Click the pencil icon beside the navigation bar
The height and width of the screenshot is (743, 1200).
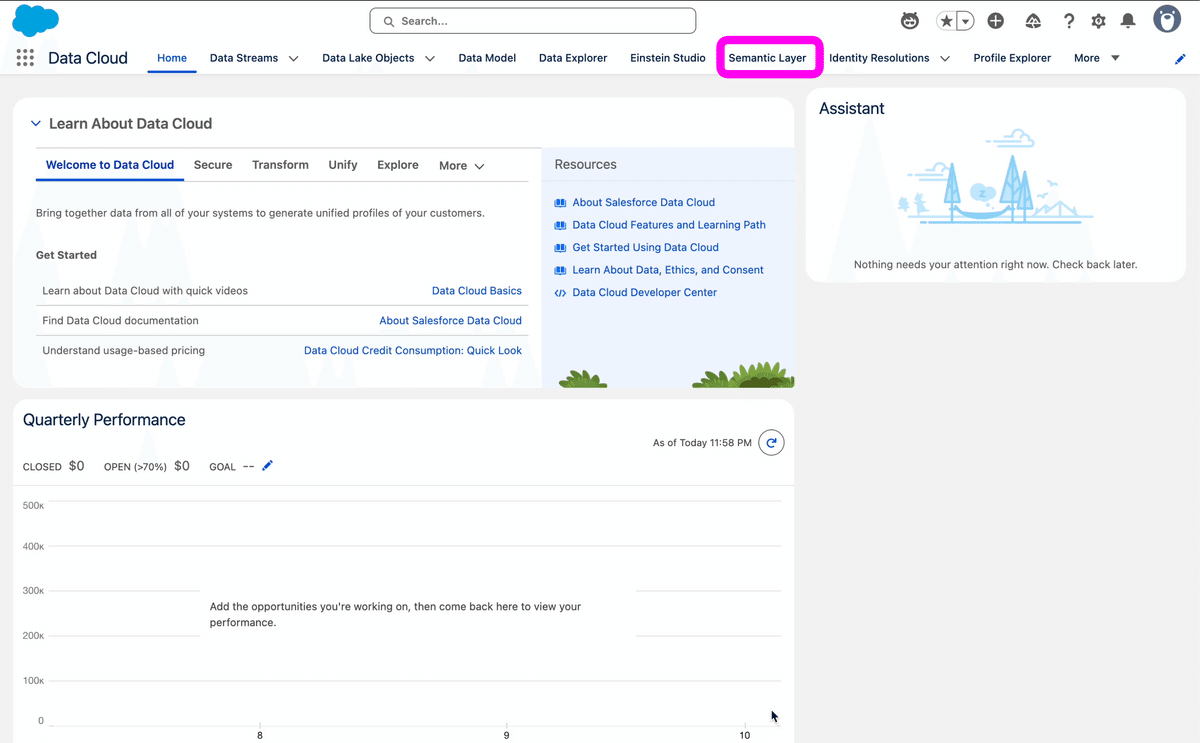1180,59
